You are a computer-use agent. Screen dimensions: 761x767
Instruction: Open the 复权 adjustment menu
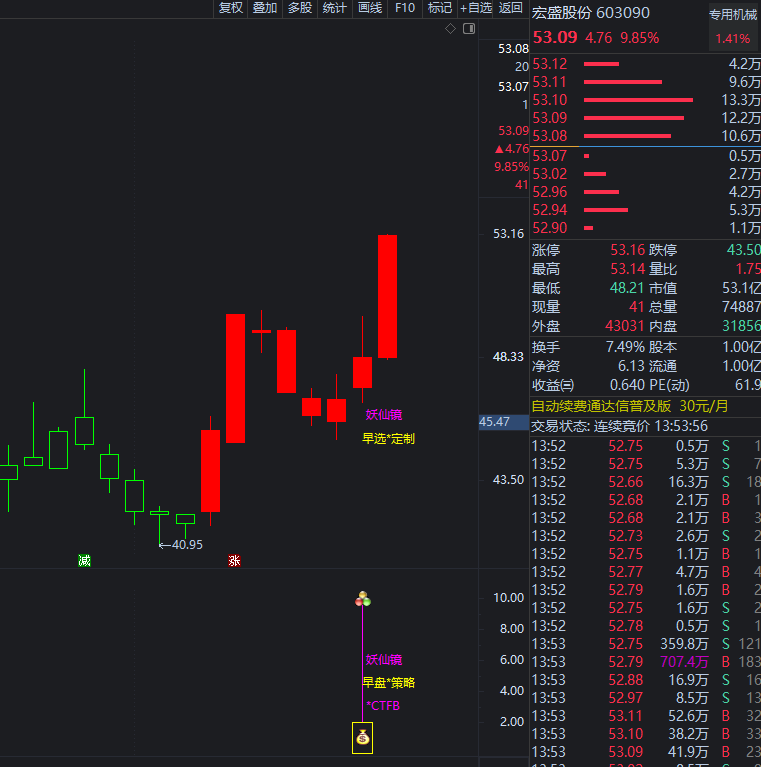[x=230, y=8]
